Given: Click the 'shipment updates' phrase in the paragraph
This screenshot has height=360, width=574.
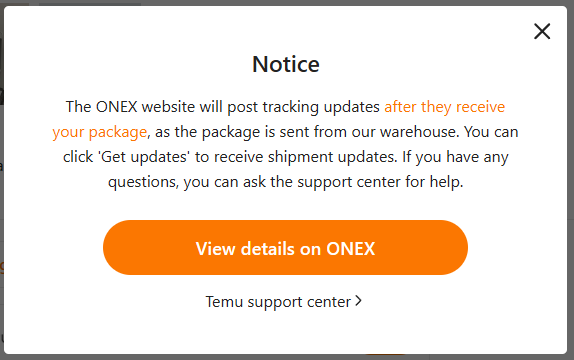Looking at the screenshot, I should point(332,157).
